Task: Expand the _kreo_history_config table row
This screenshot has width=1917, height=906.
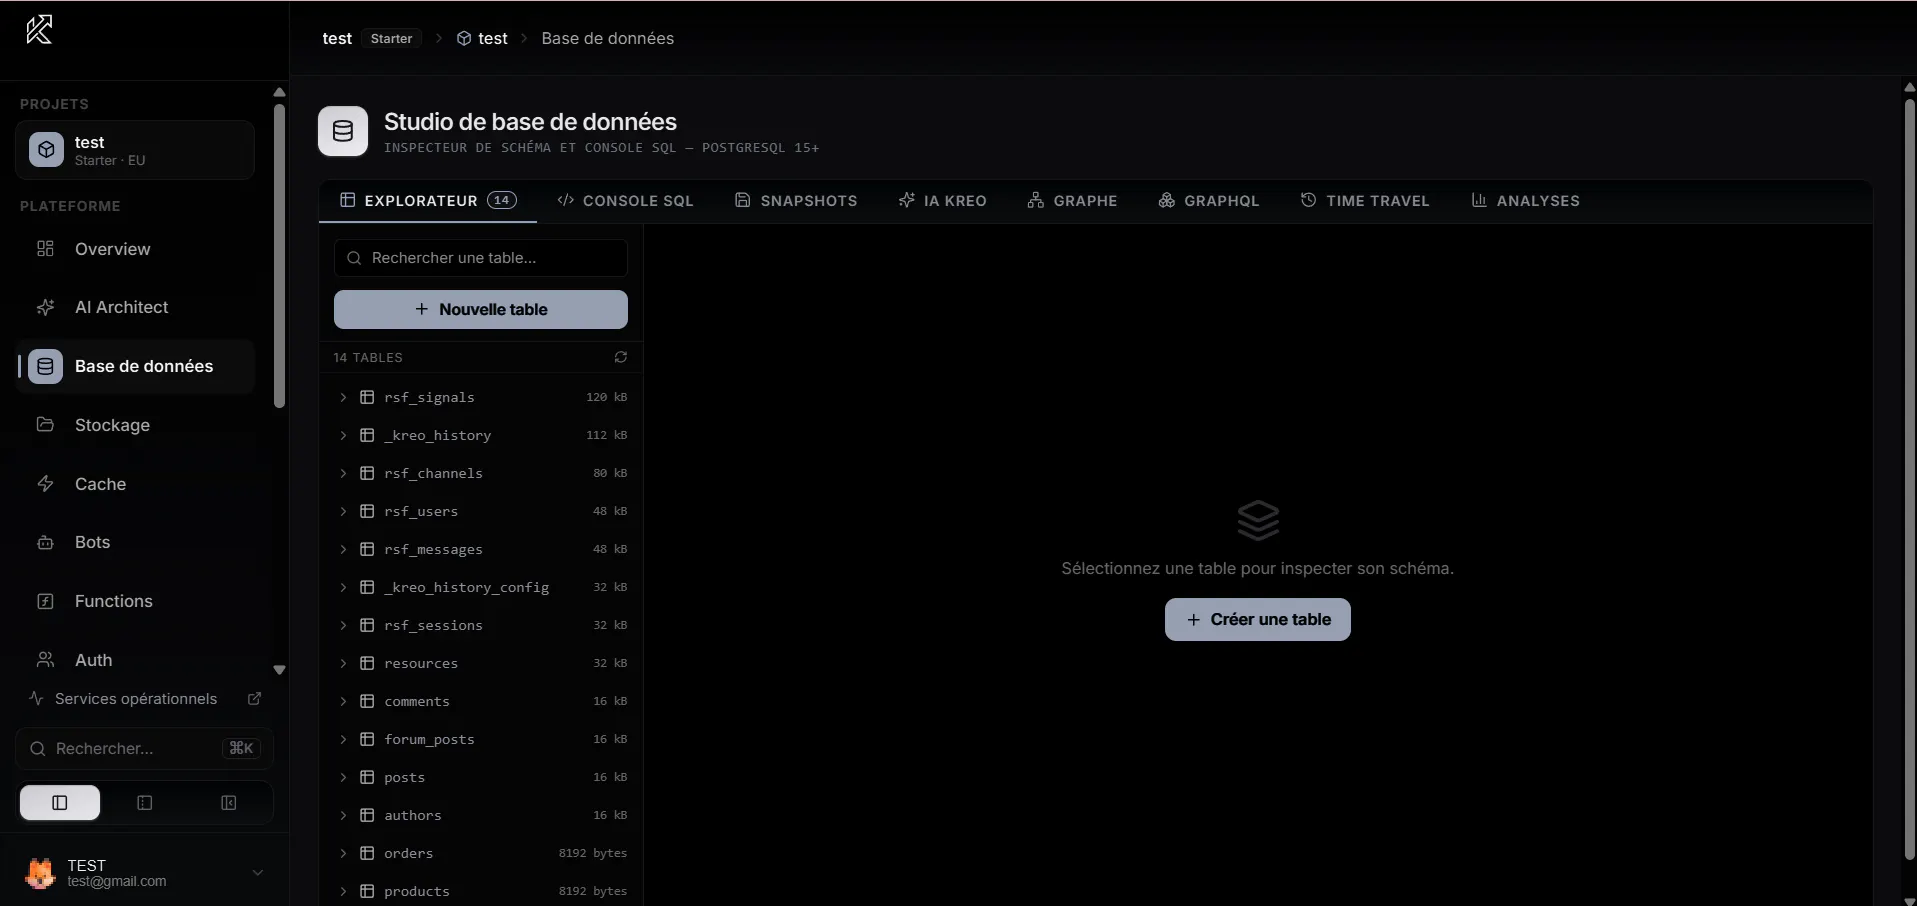Action: [343, 587]
